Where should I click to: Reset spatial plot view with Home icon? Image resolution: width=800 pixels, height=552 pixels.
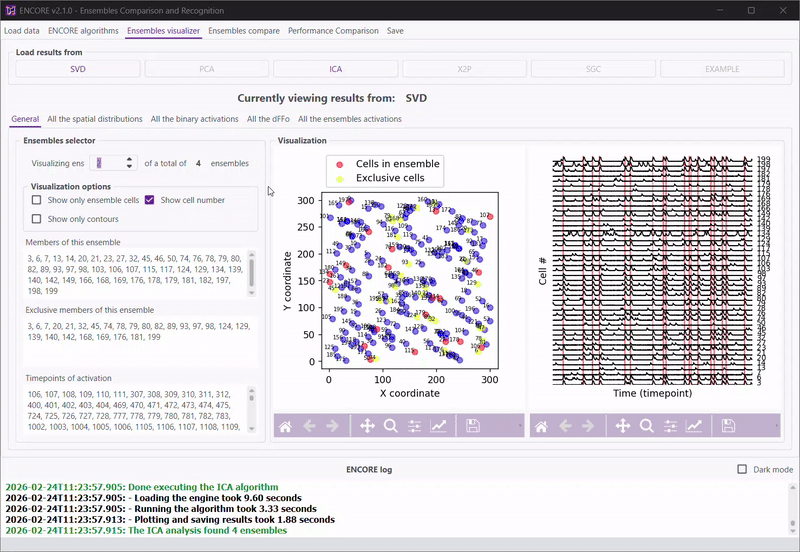click(x=285, y=426)
